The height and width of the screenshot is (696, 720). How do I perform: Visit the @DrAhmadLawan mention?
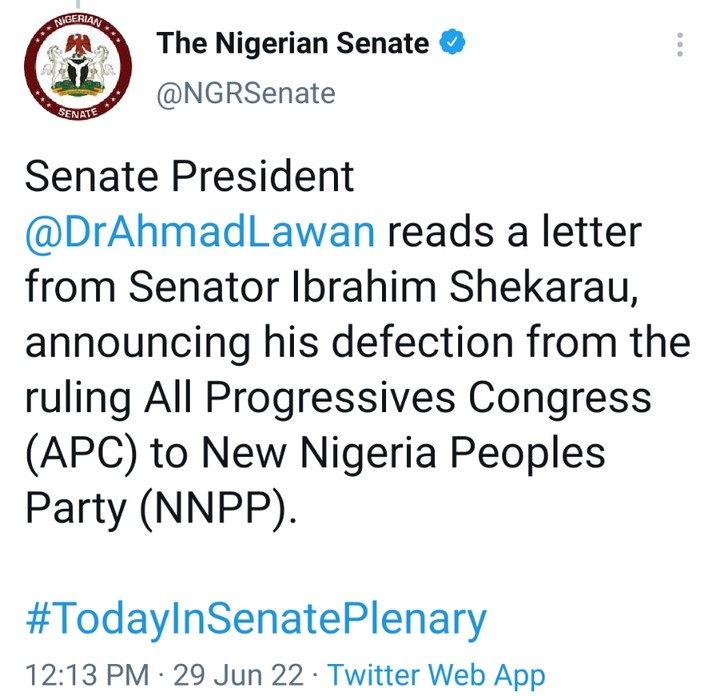pos(201,233)
